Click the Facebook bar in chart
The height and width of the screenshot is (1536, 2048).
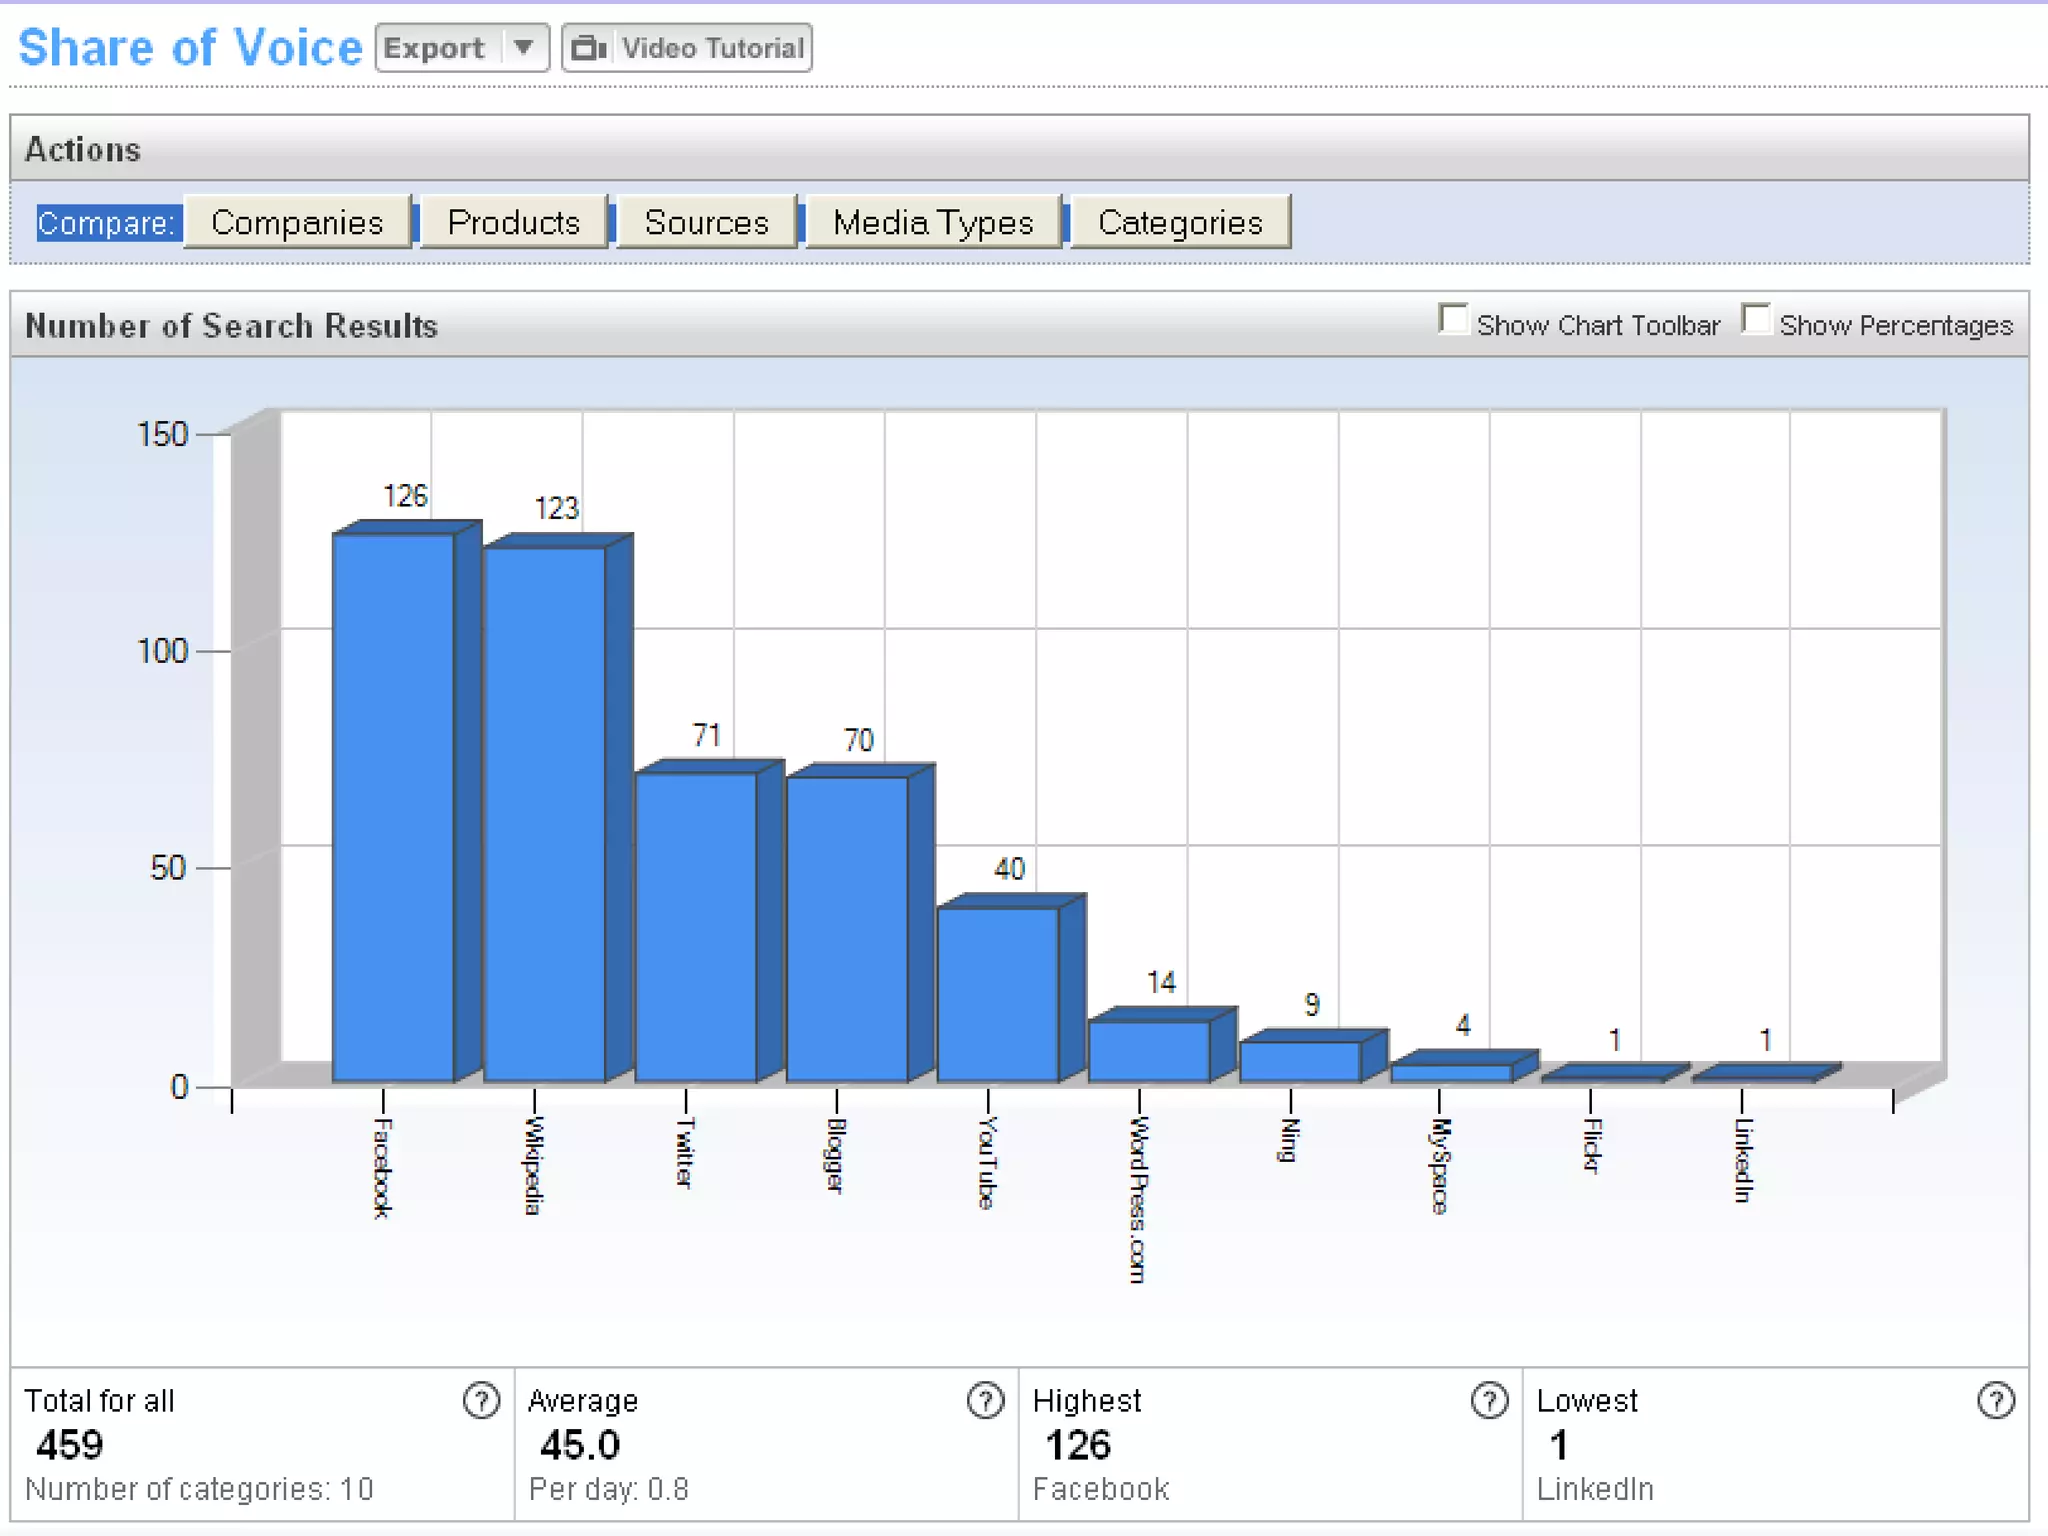click(393, 808)
